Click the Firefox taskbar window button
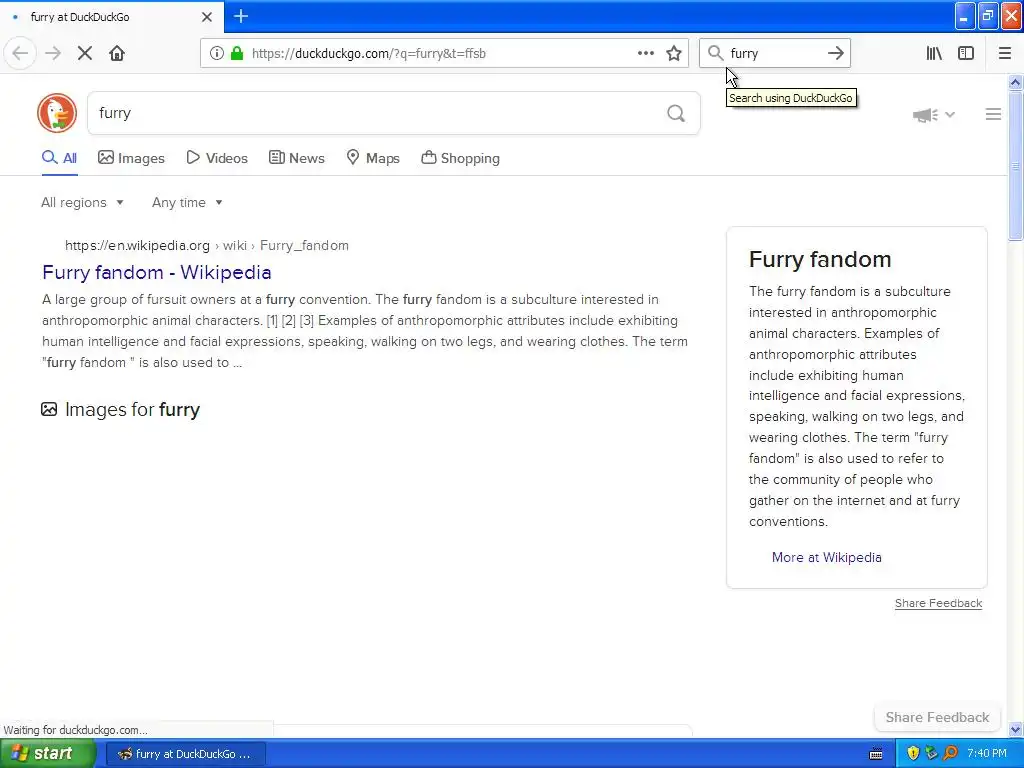 pyautogui.click(x=185, y=754)
